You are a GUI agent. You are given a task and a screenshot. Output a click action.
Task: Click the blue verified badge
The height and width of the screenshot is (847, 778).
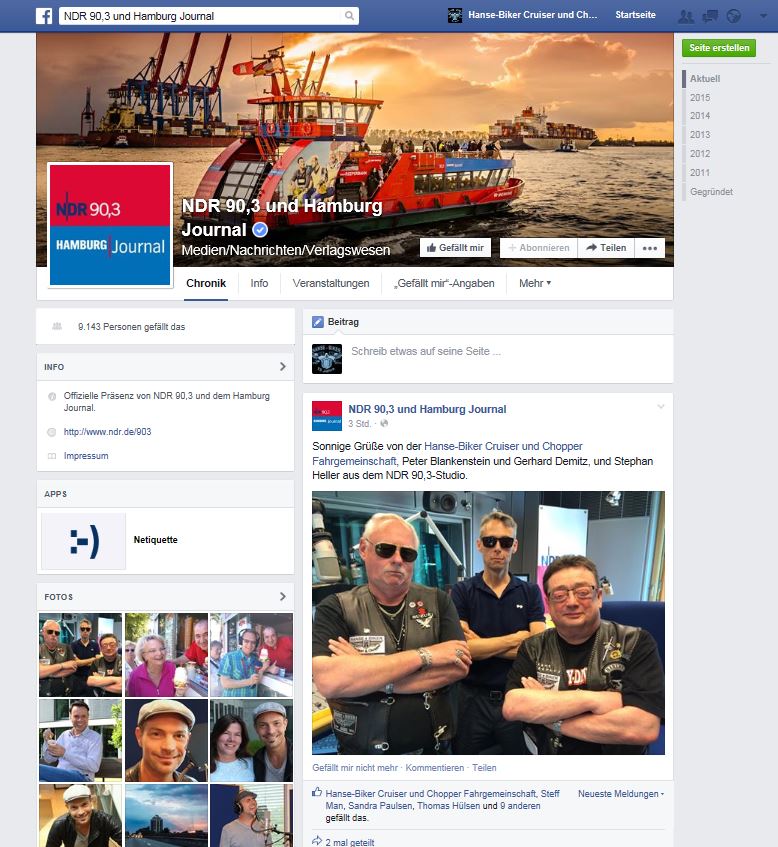pos(260,230)
